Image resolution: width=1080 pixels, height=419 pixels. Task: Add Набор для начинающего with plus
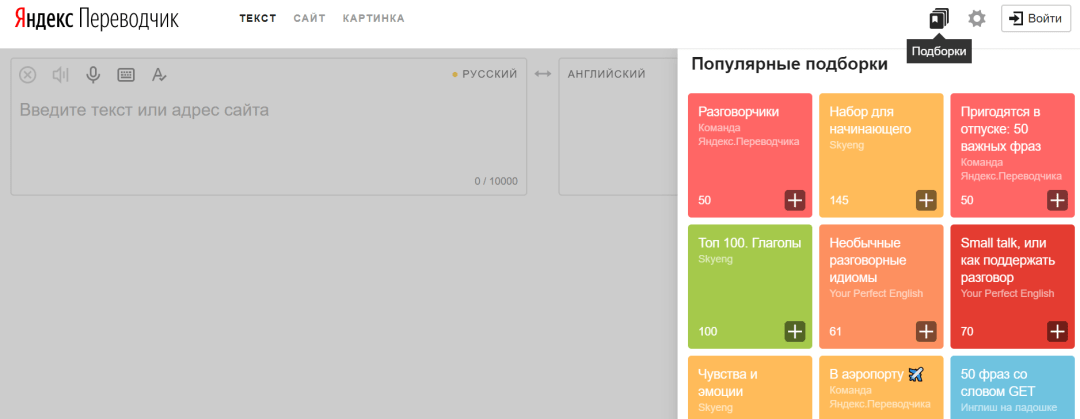point(926,201)
